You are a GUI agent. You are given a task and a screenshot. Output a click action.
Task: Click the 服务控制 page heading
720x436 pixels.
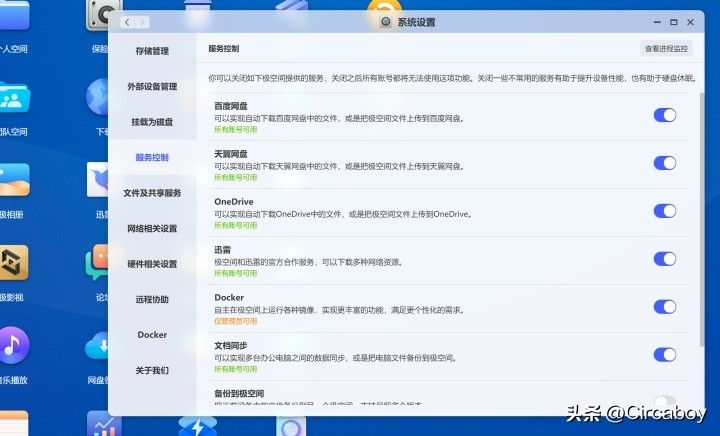point(224,49)
